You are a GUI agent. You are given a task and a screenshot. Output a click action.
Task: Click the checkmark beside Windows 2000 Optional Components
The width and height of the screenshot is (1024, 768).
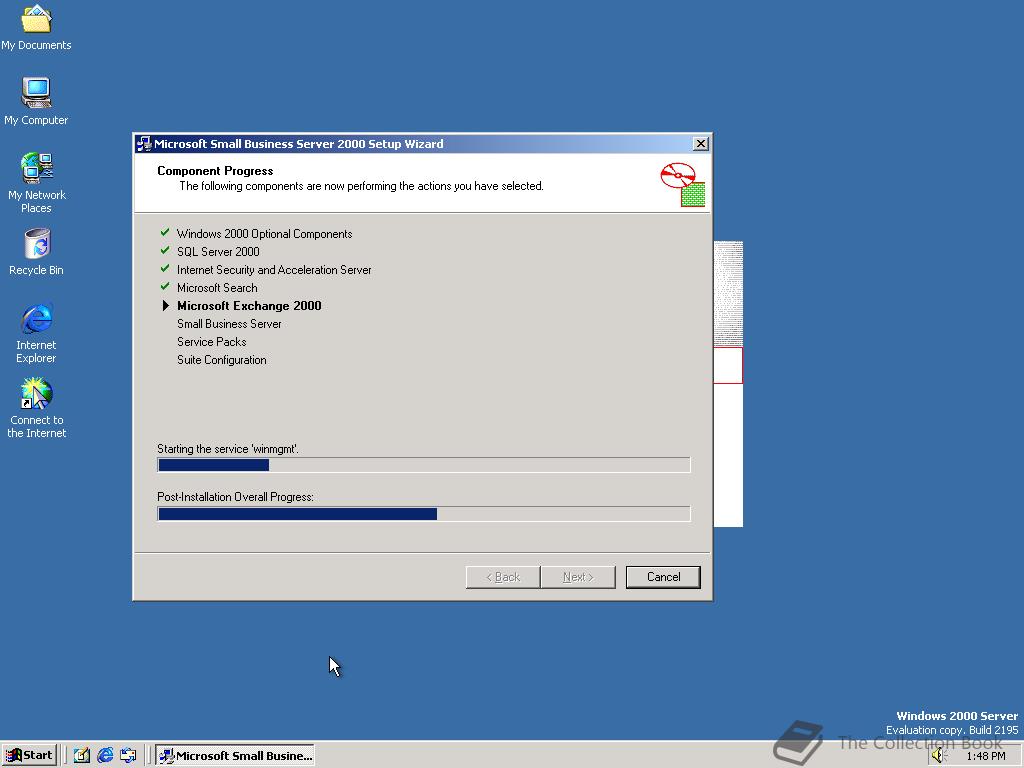pyautogui.click(x=165, y=232)
